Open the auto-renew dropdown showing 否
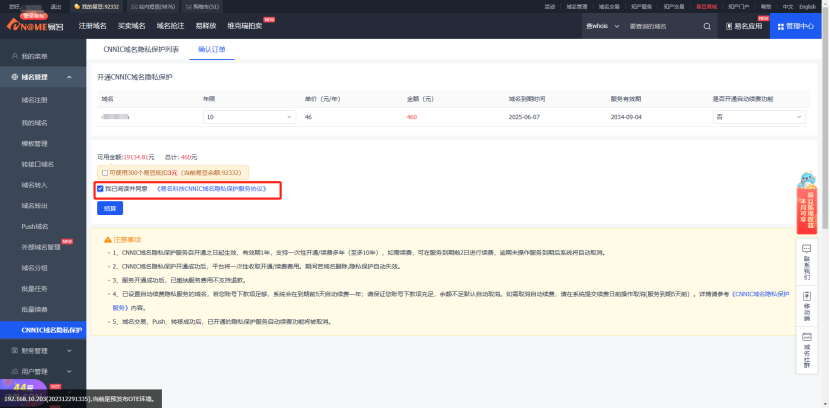Image resolution: width=830 pixels, height=409 pixels. (x=745, y=117)
